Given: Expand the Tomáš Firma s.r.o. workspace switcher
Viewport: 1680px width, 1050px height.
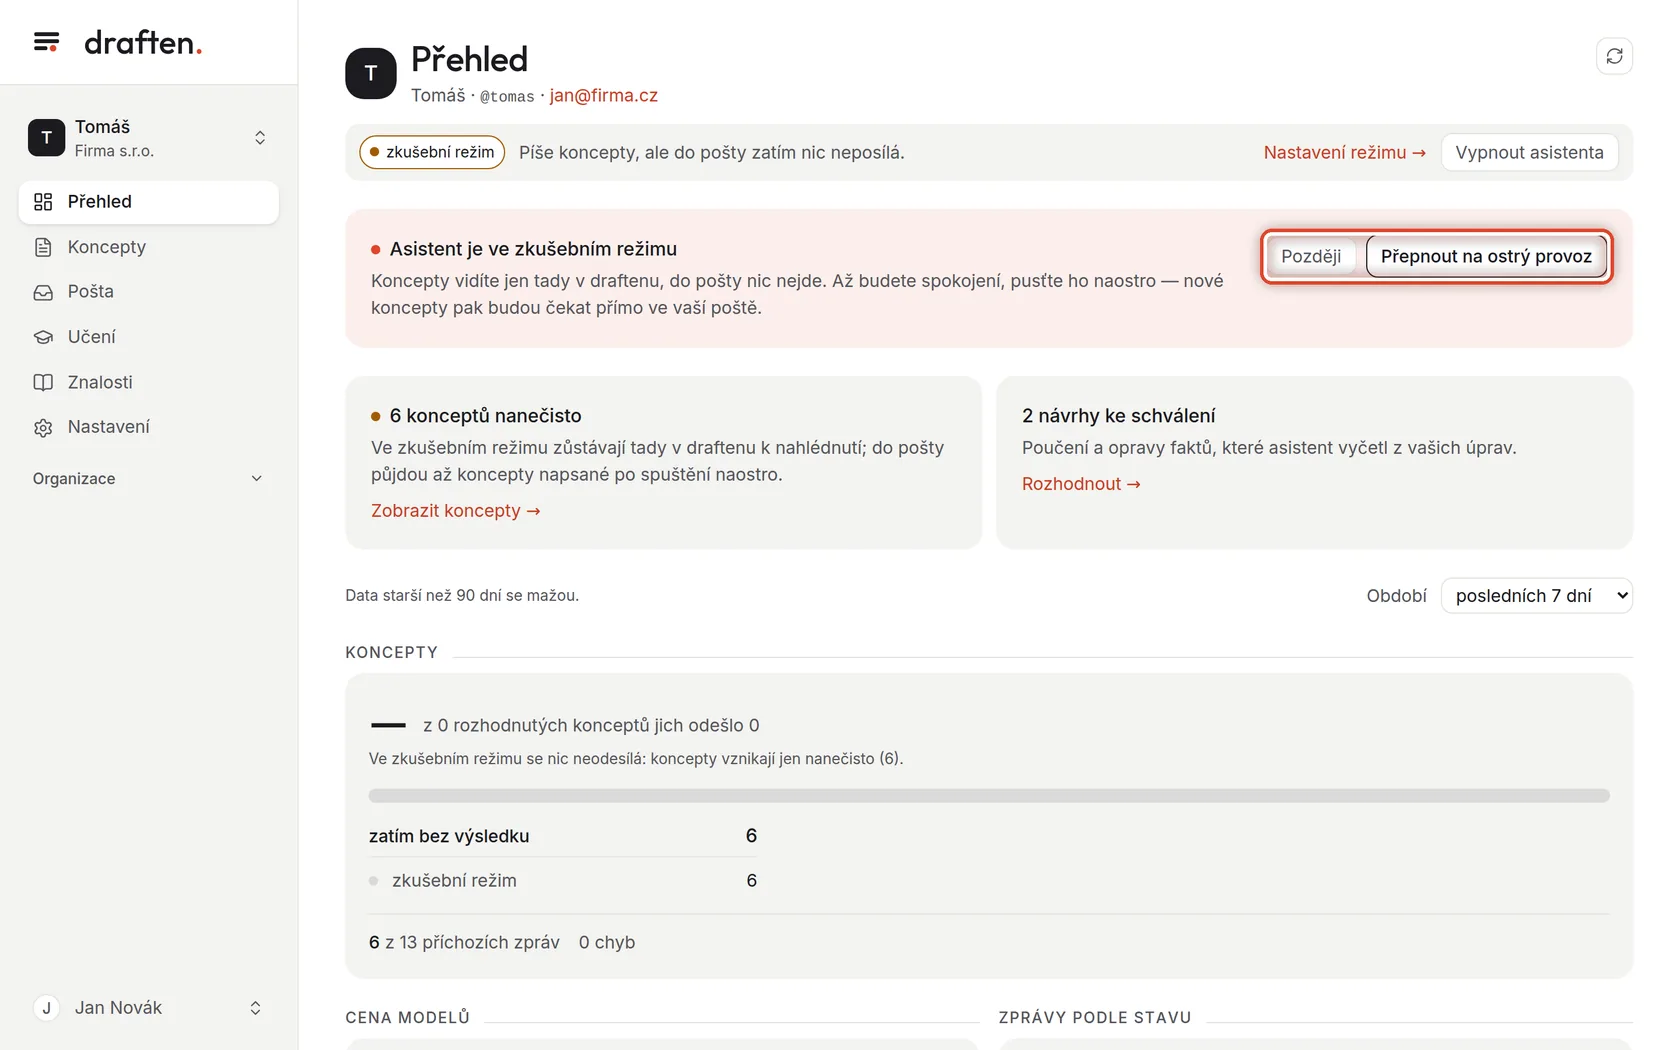Looking at the screenshot, I should coord(148,138).
